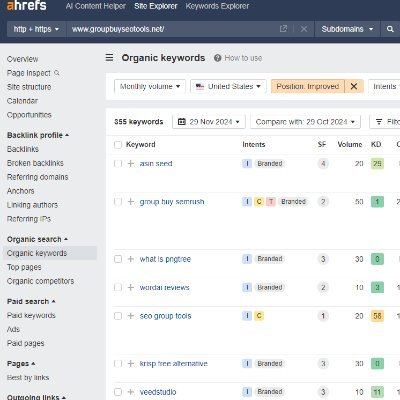Expand the what is pngtree plus icon
400x400 pixels.
[x=131, y=259]
